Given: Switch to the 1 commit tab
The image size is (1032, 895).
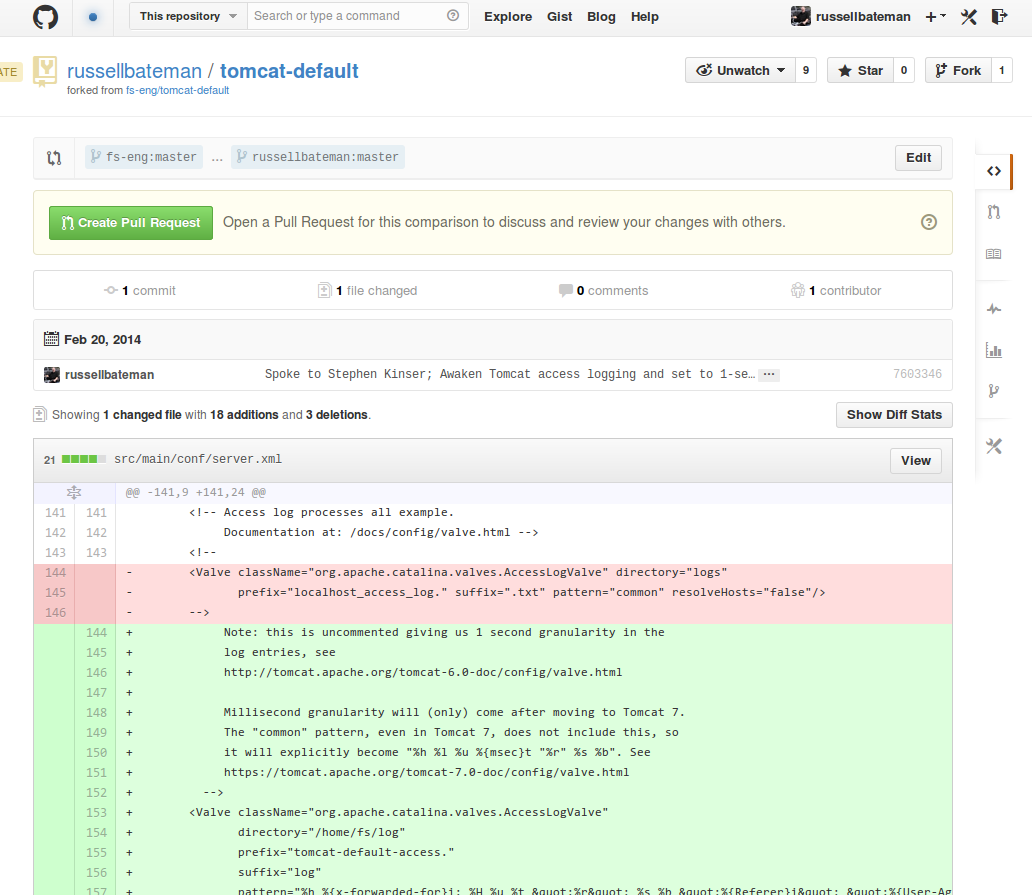Looking at the screenshot, I should click(140, 291).
